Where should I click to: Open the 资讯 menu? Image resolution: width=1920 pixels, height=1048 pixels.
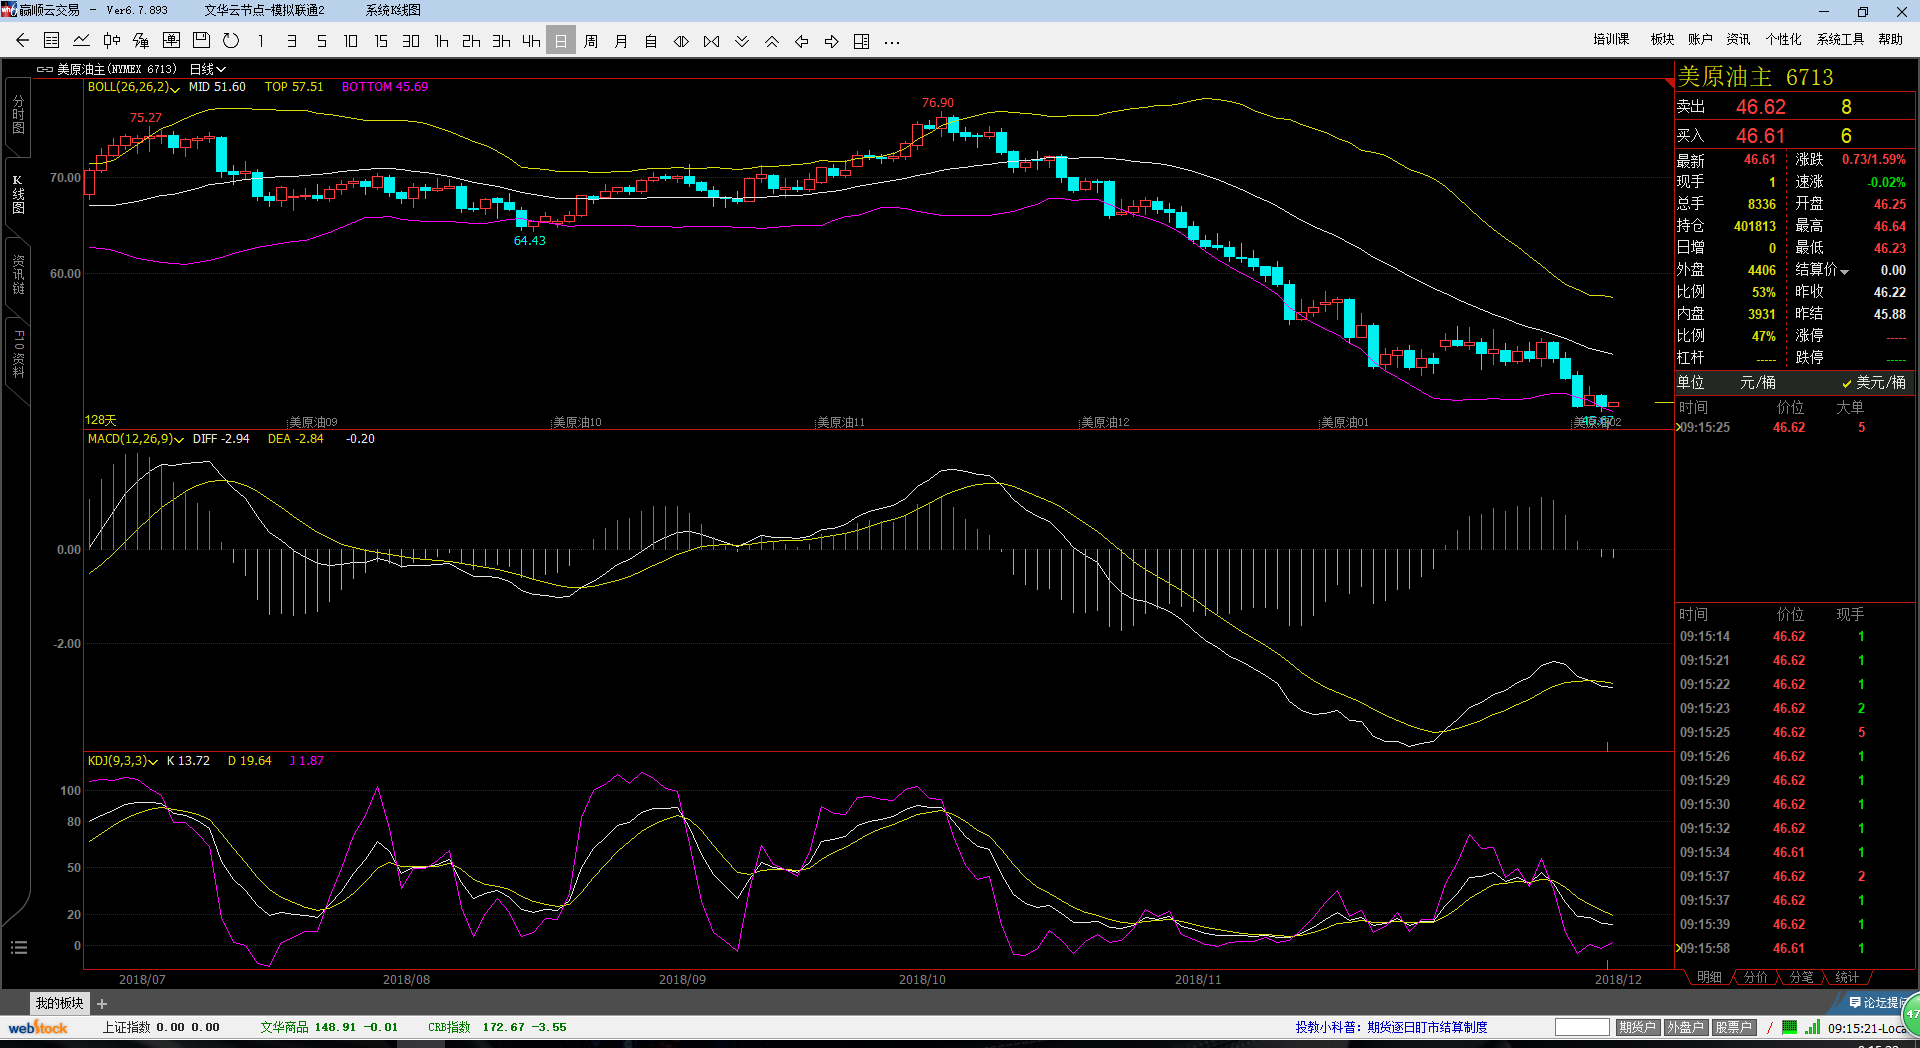click(x=1738, y=39)
